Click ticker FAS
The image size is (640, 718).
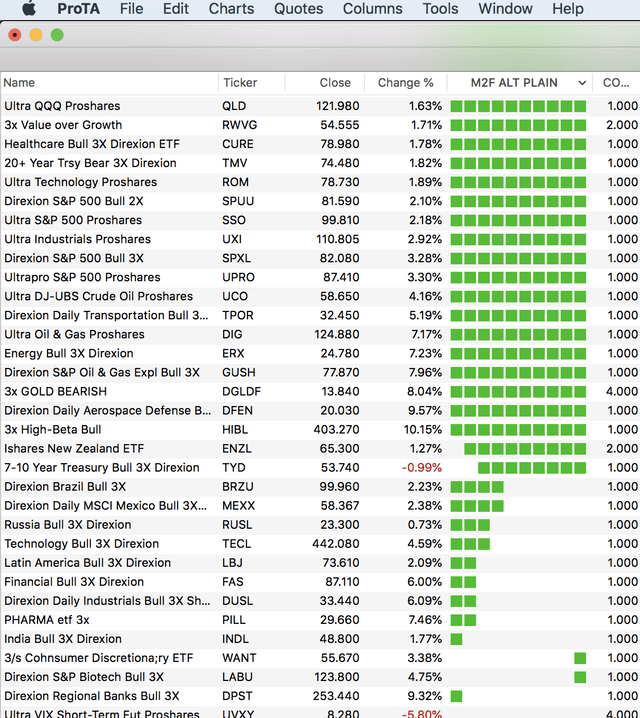click(233, 582)
